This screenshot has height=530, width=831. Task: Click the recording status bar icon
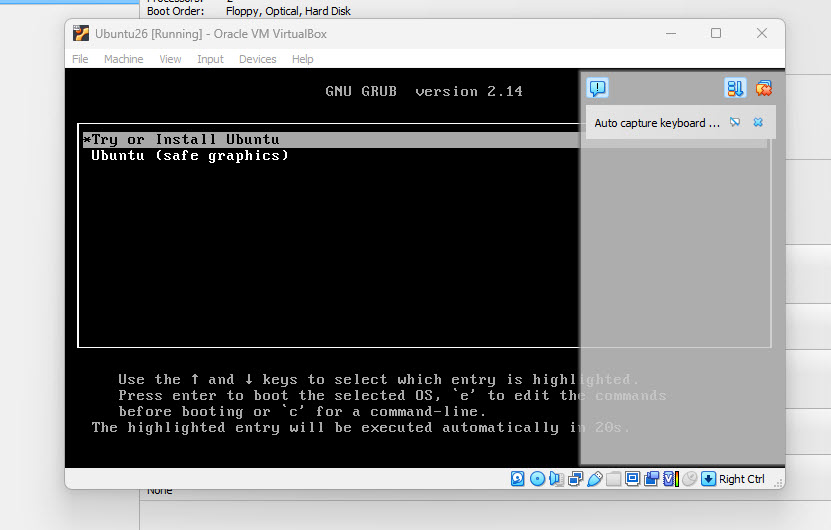tap(652, 479)
